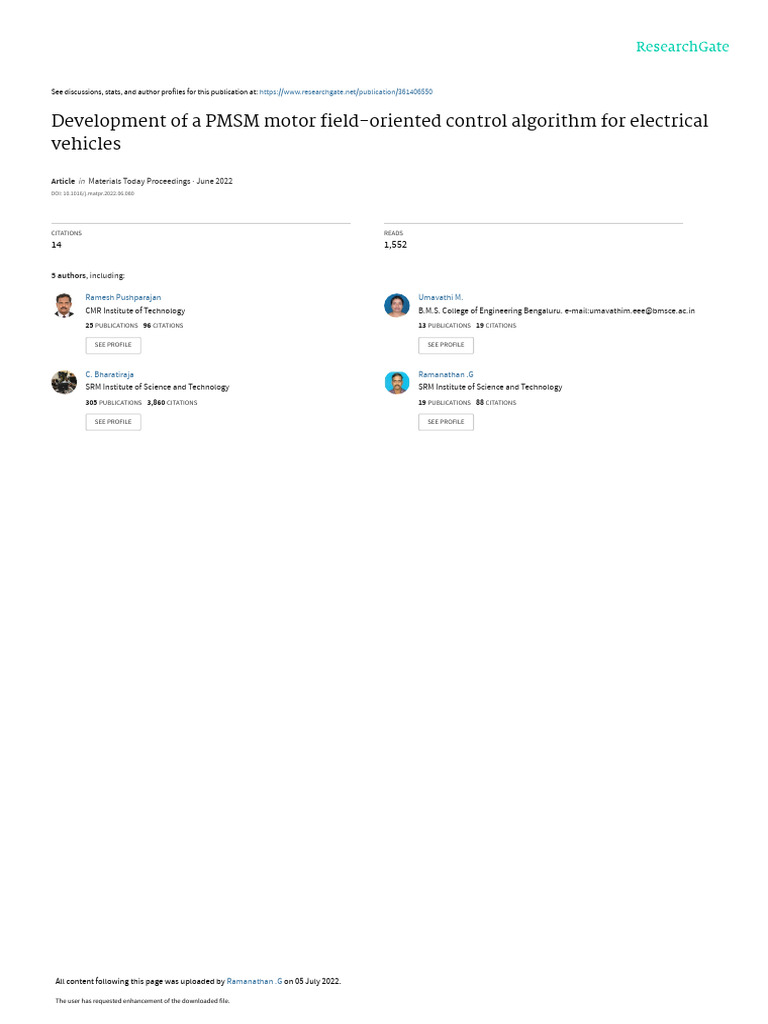Click Umavathi M.'s profile photo
This screenshot has height=1024, width=768.
click(x=396, y=306)
